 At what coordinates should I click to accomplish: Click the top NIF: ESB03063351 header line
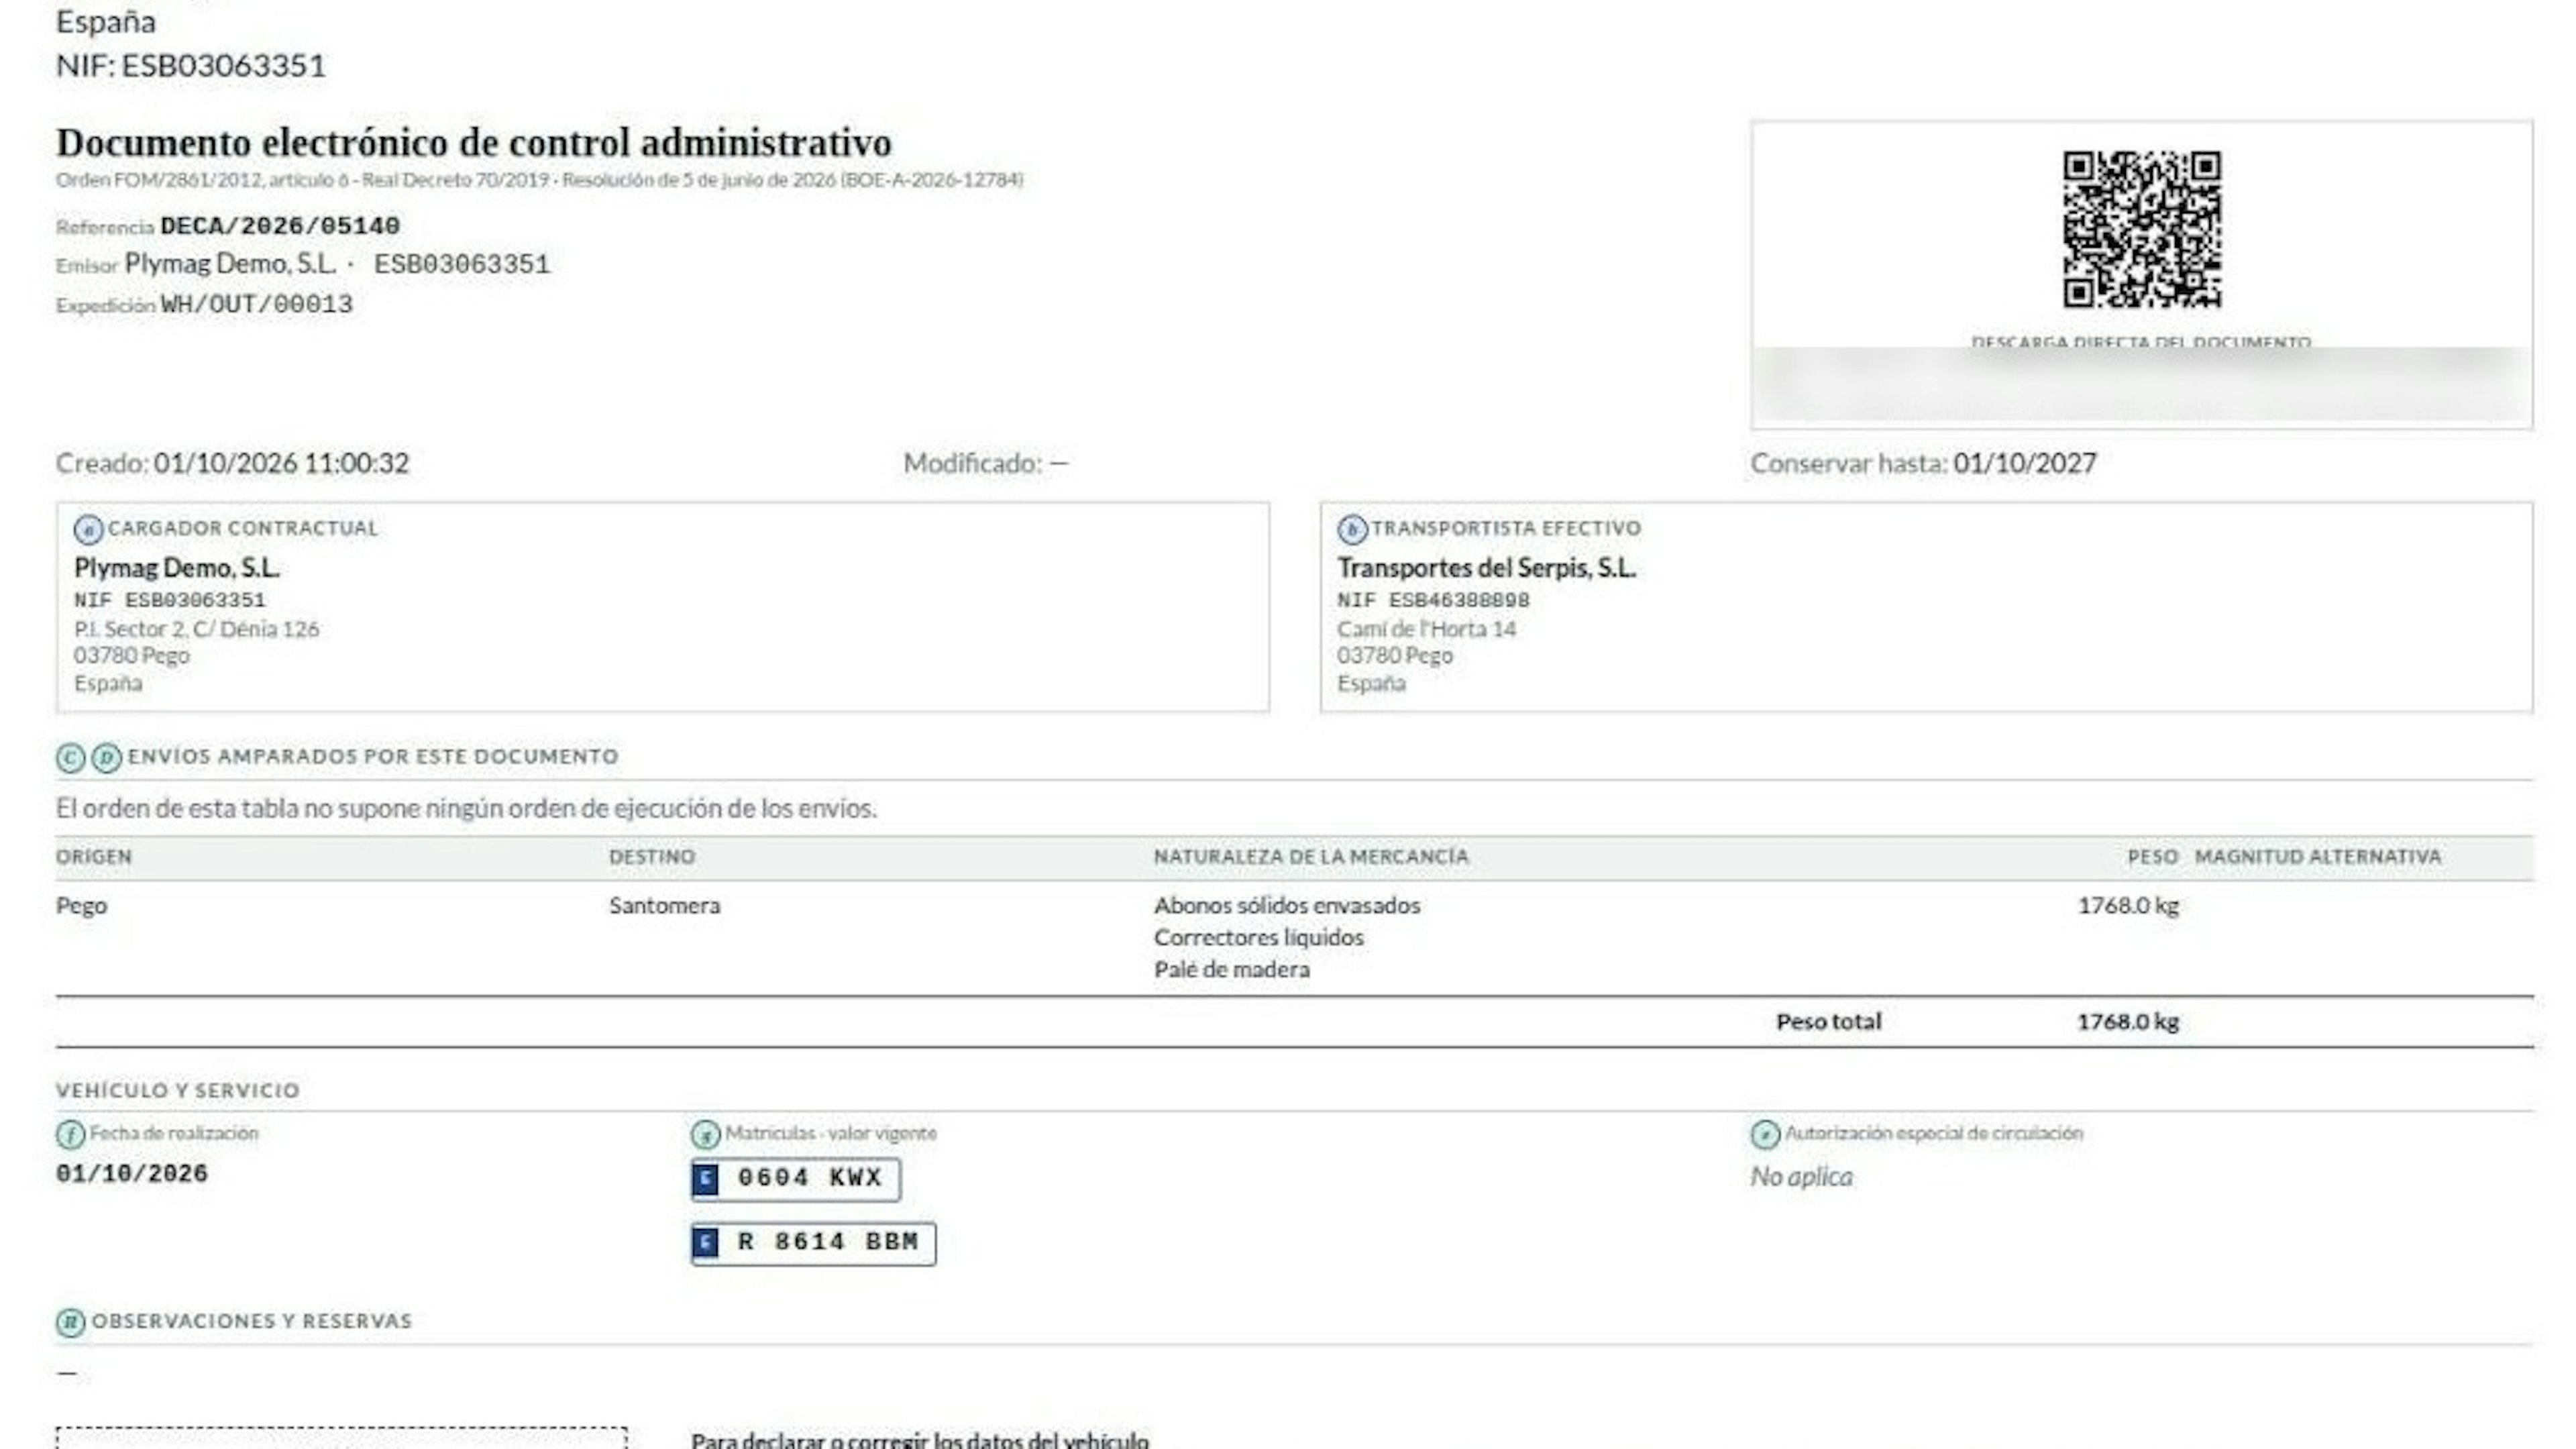pyautogui.click(x=191, y=66)
